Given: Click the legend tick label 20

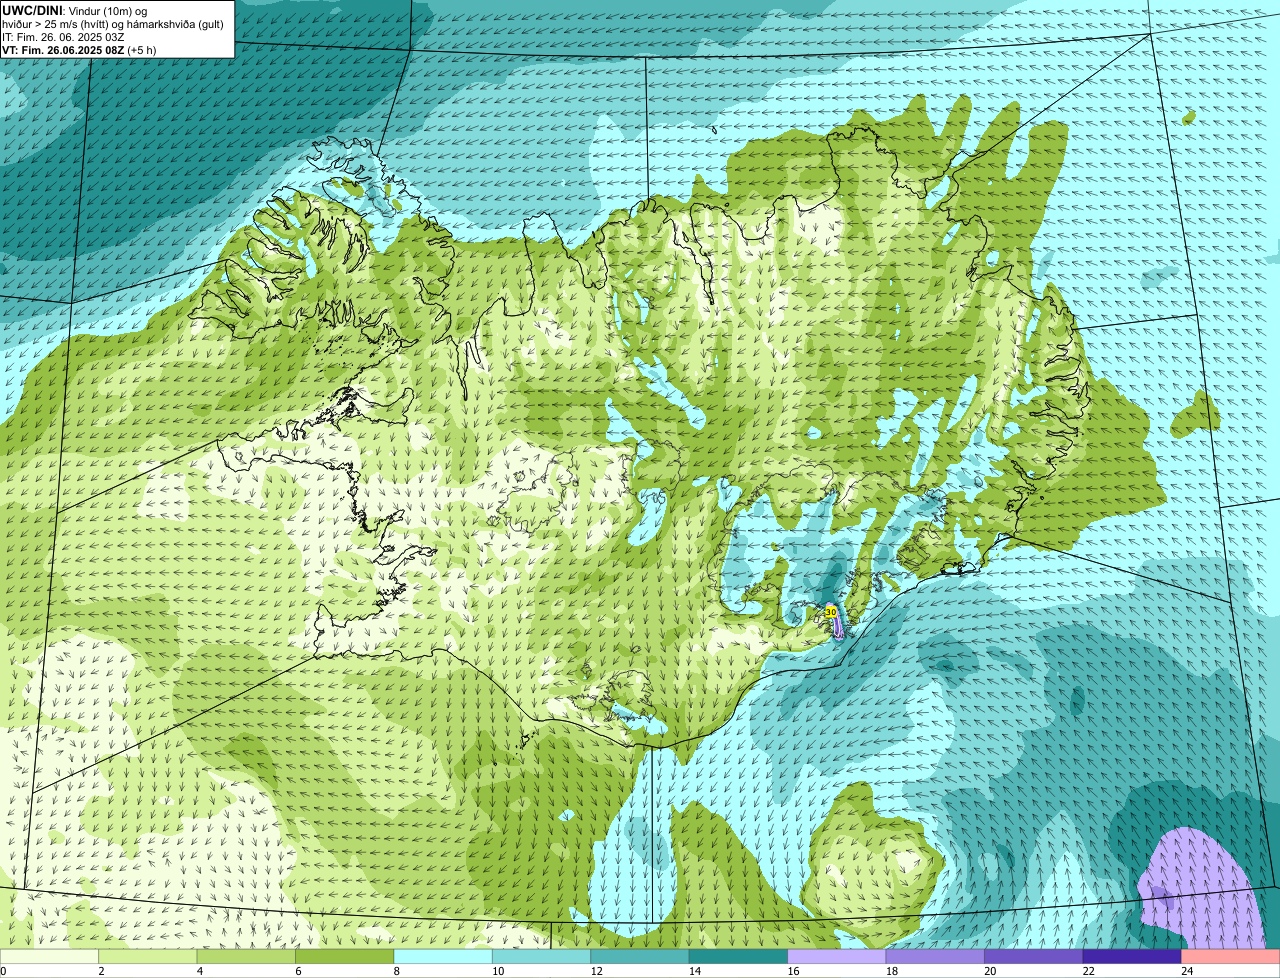Looking at the screenshot, I should (x=990, y=971).
